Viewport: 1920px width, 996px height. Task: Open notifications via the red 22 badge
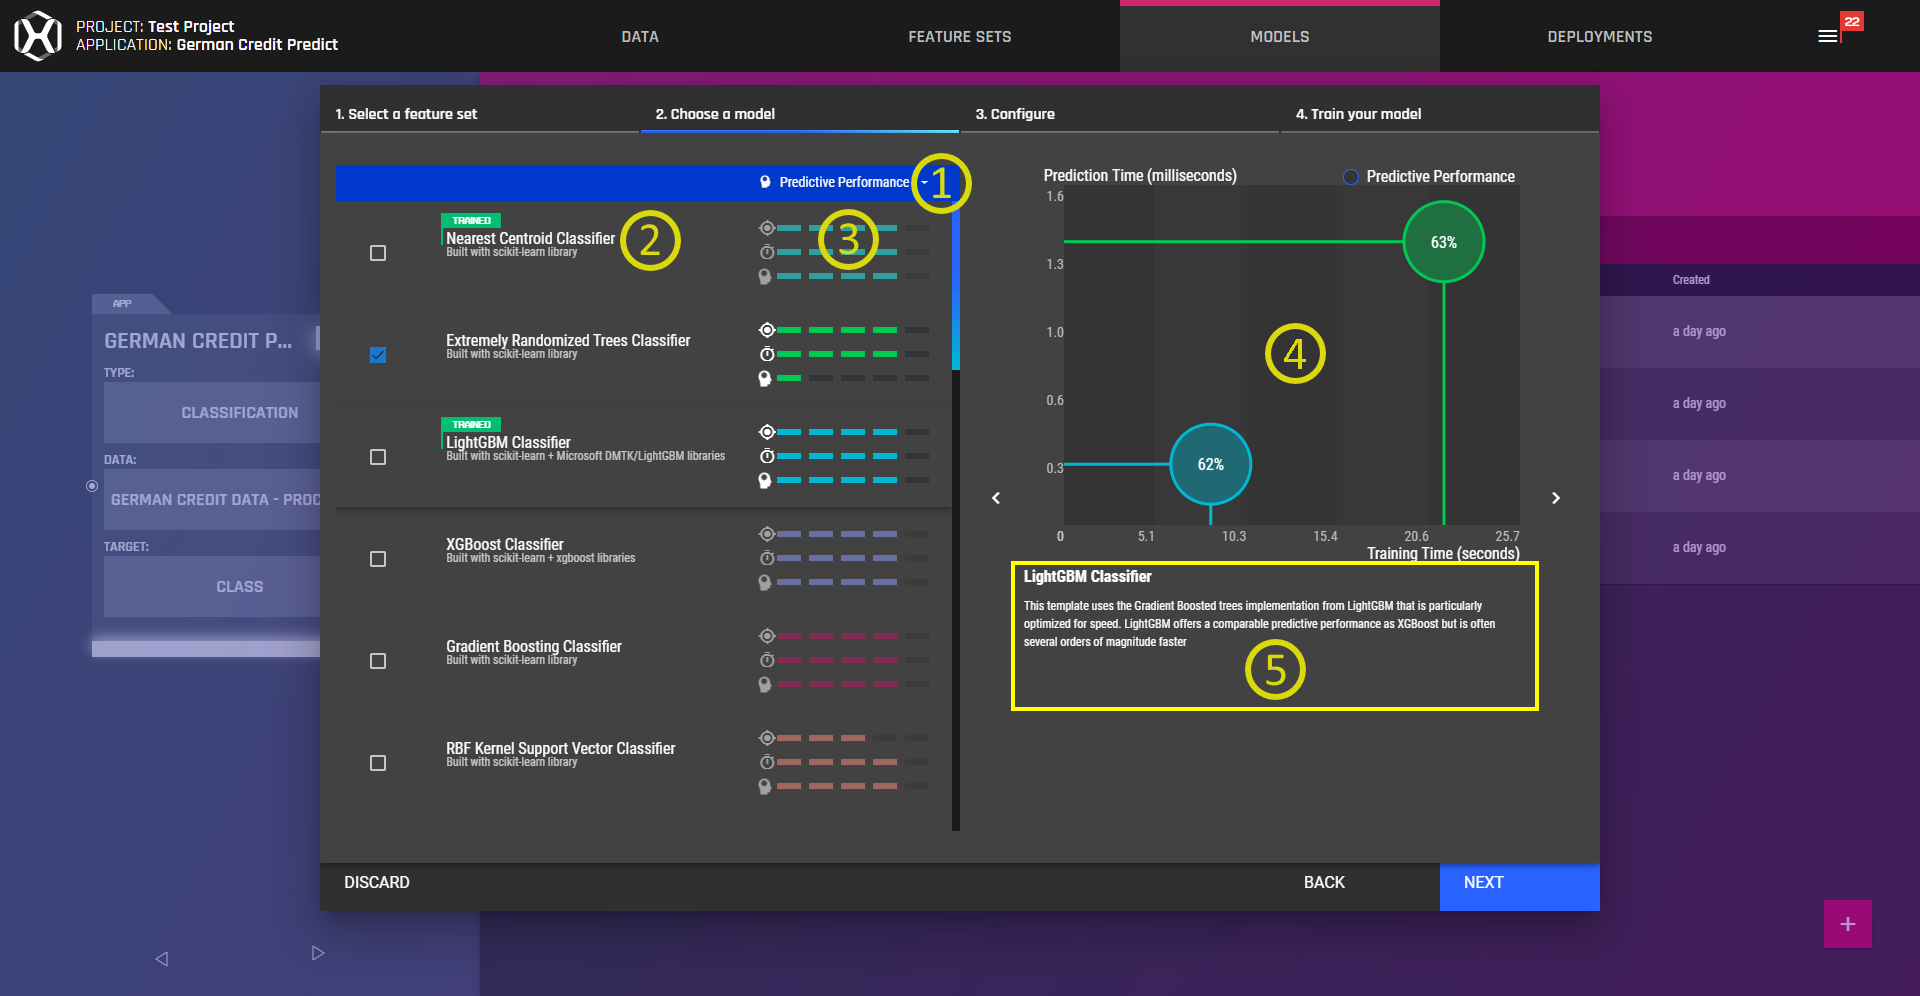point(1852,20)
